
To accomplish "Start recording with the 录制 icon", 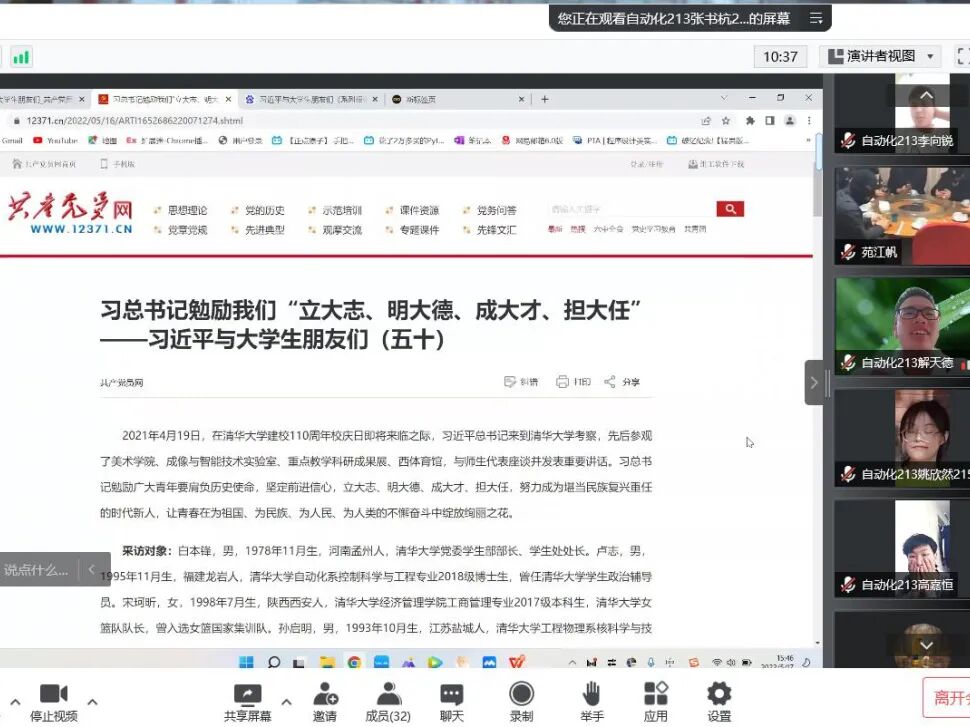I will (x=521, y=694).
